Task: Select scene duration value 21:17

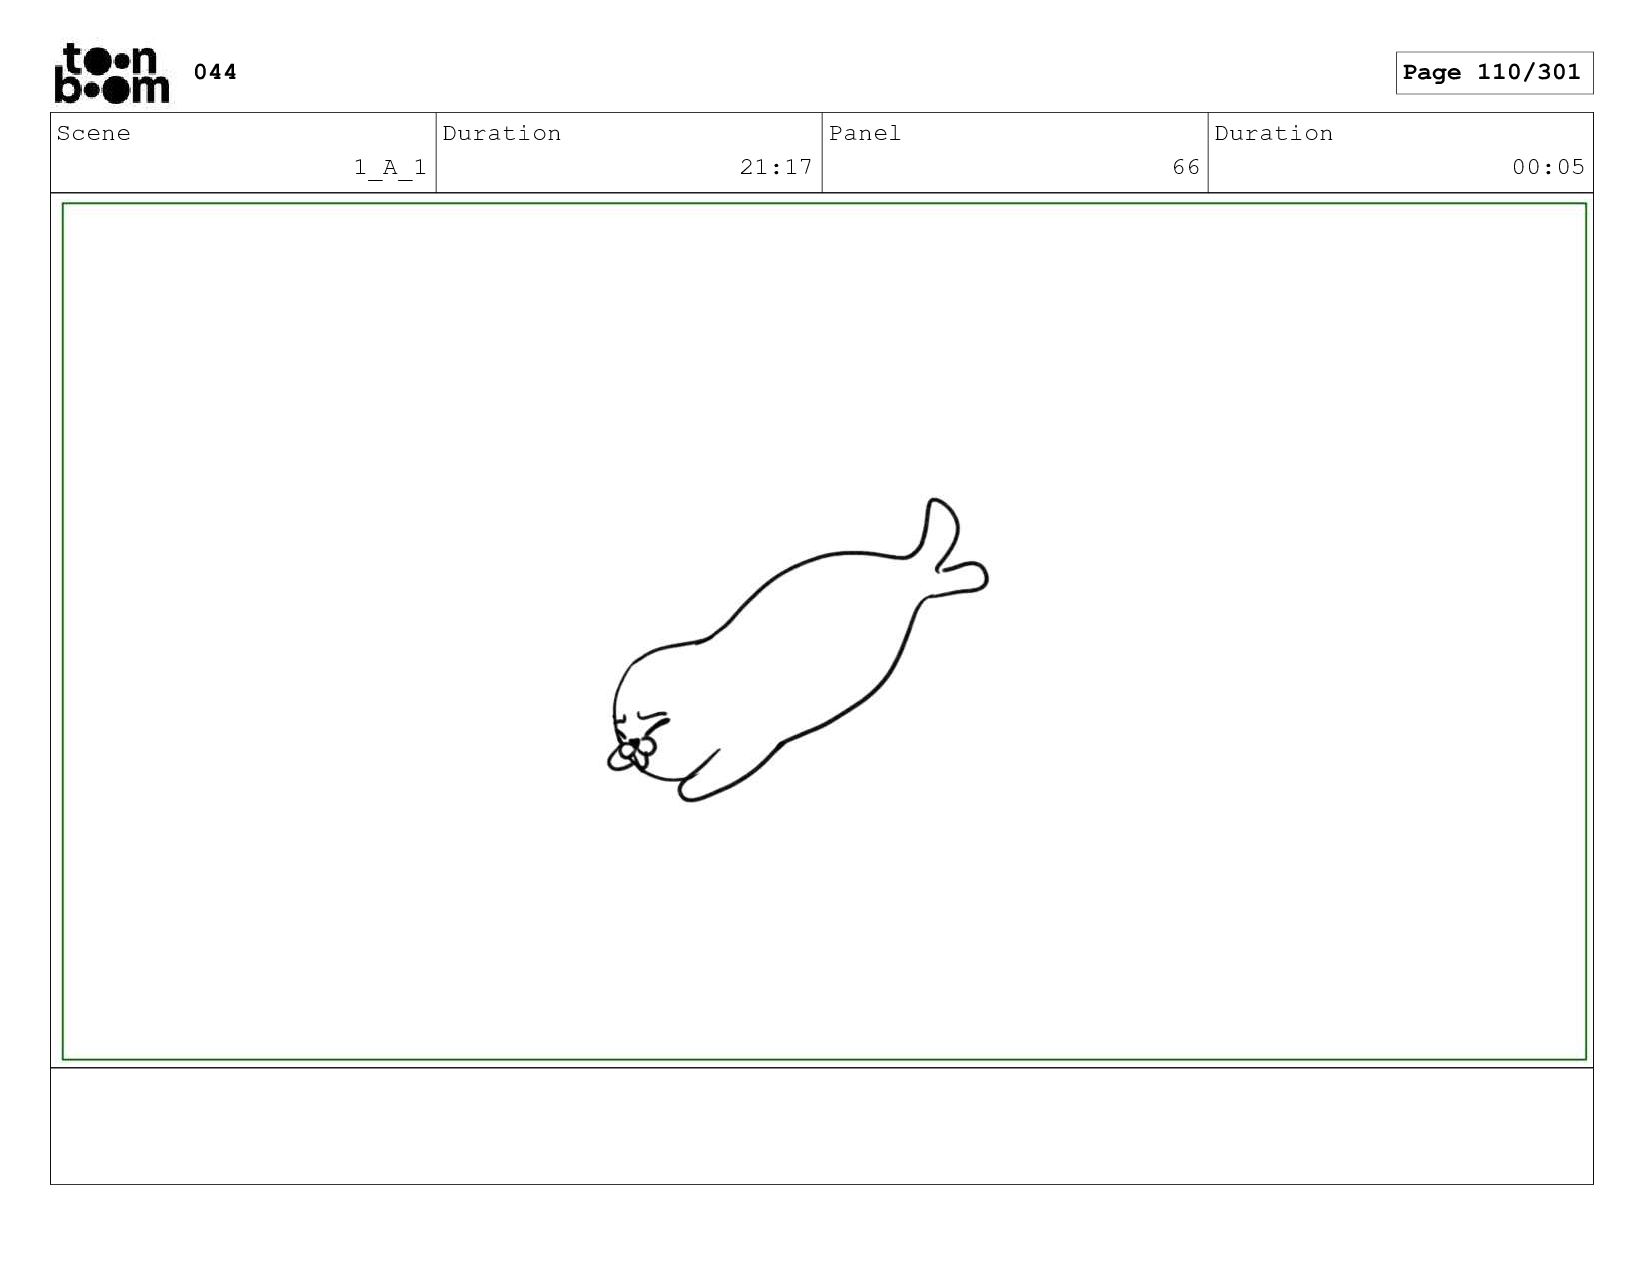Action: (x=776, y=167)
